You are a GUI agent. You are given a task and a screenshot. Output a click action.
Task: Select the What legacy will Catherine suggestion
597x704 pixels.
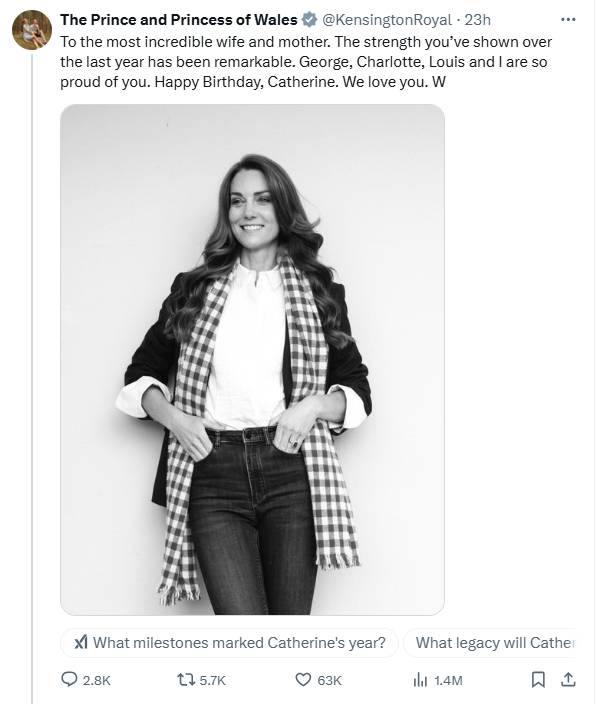click(490, 642)
